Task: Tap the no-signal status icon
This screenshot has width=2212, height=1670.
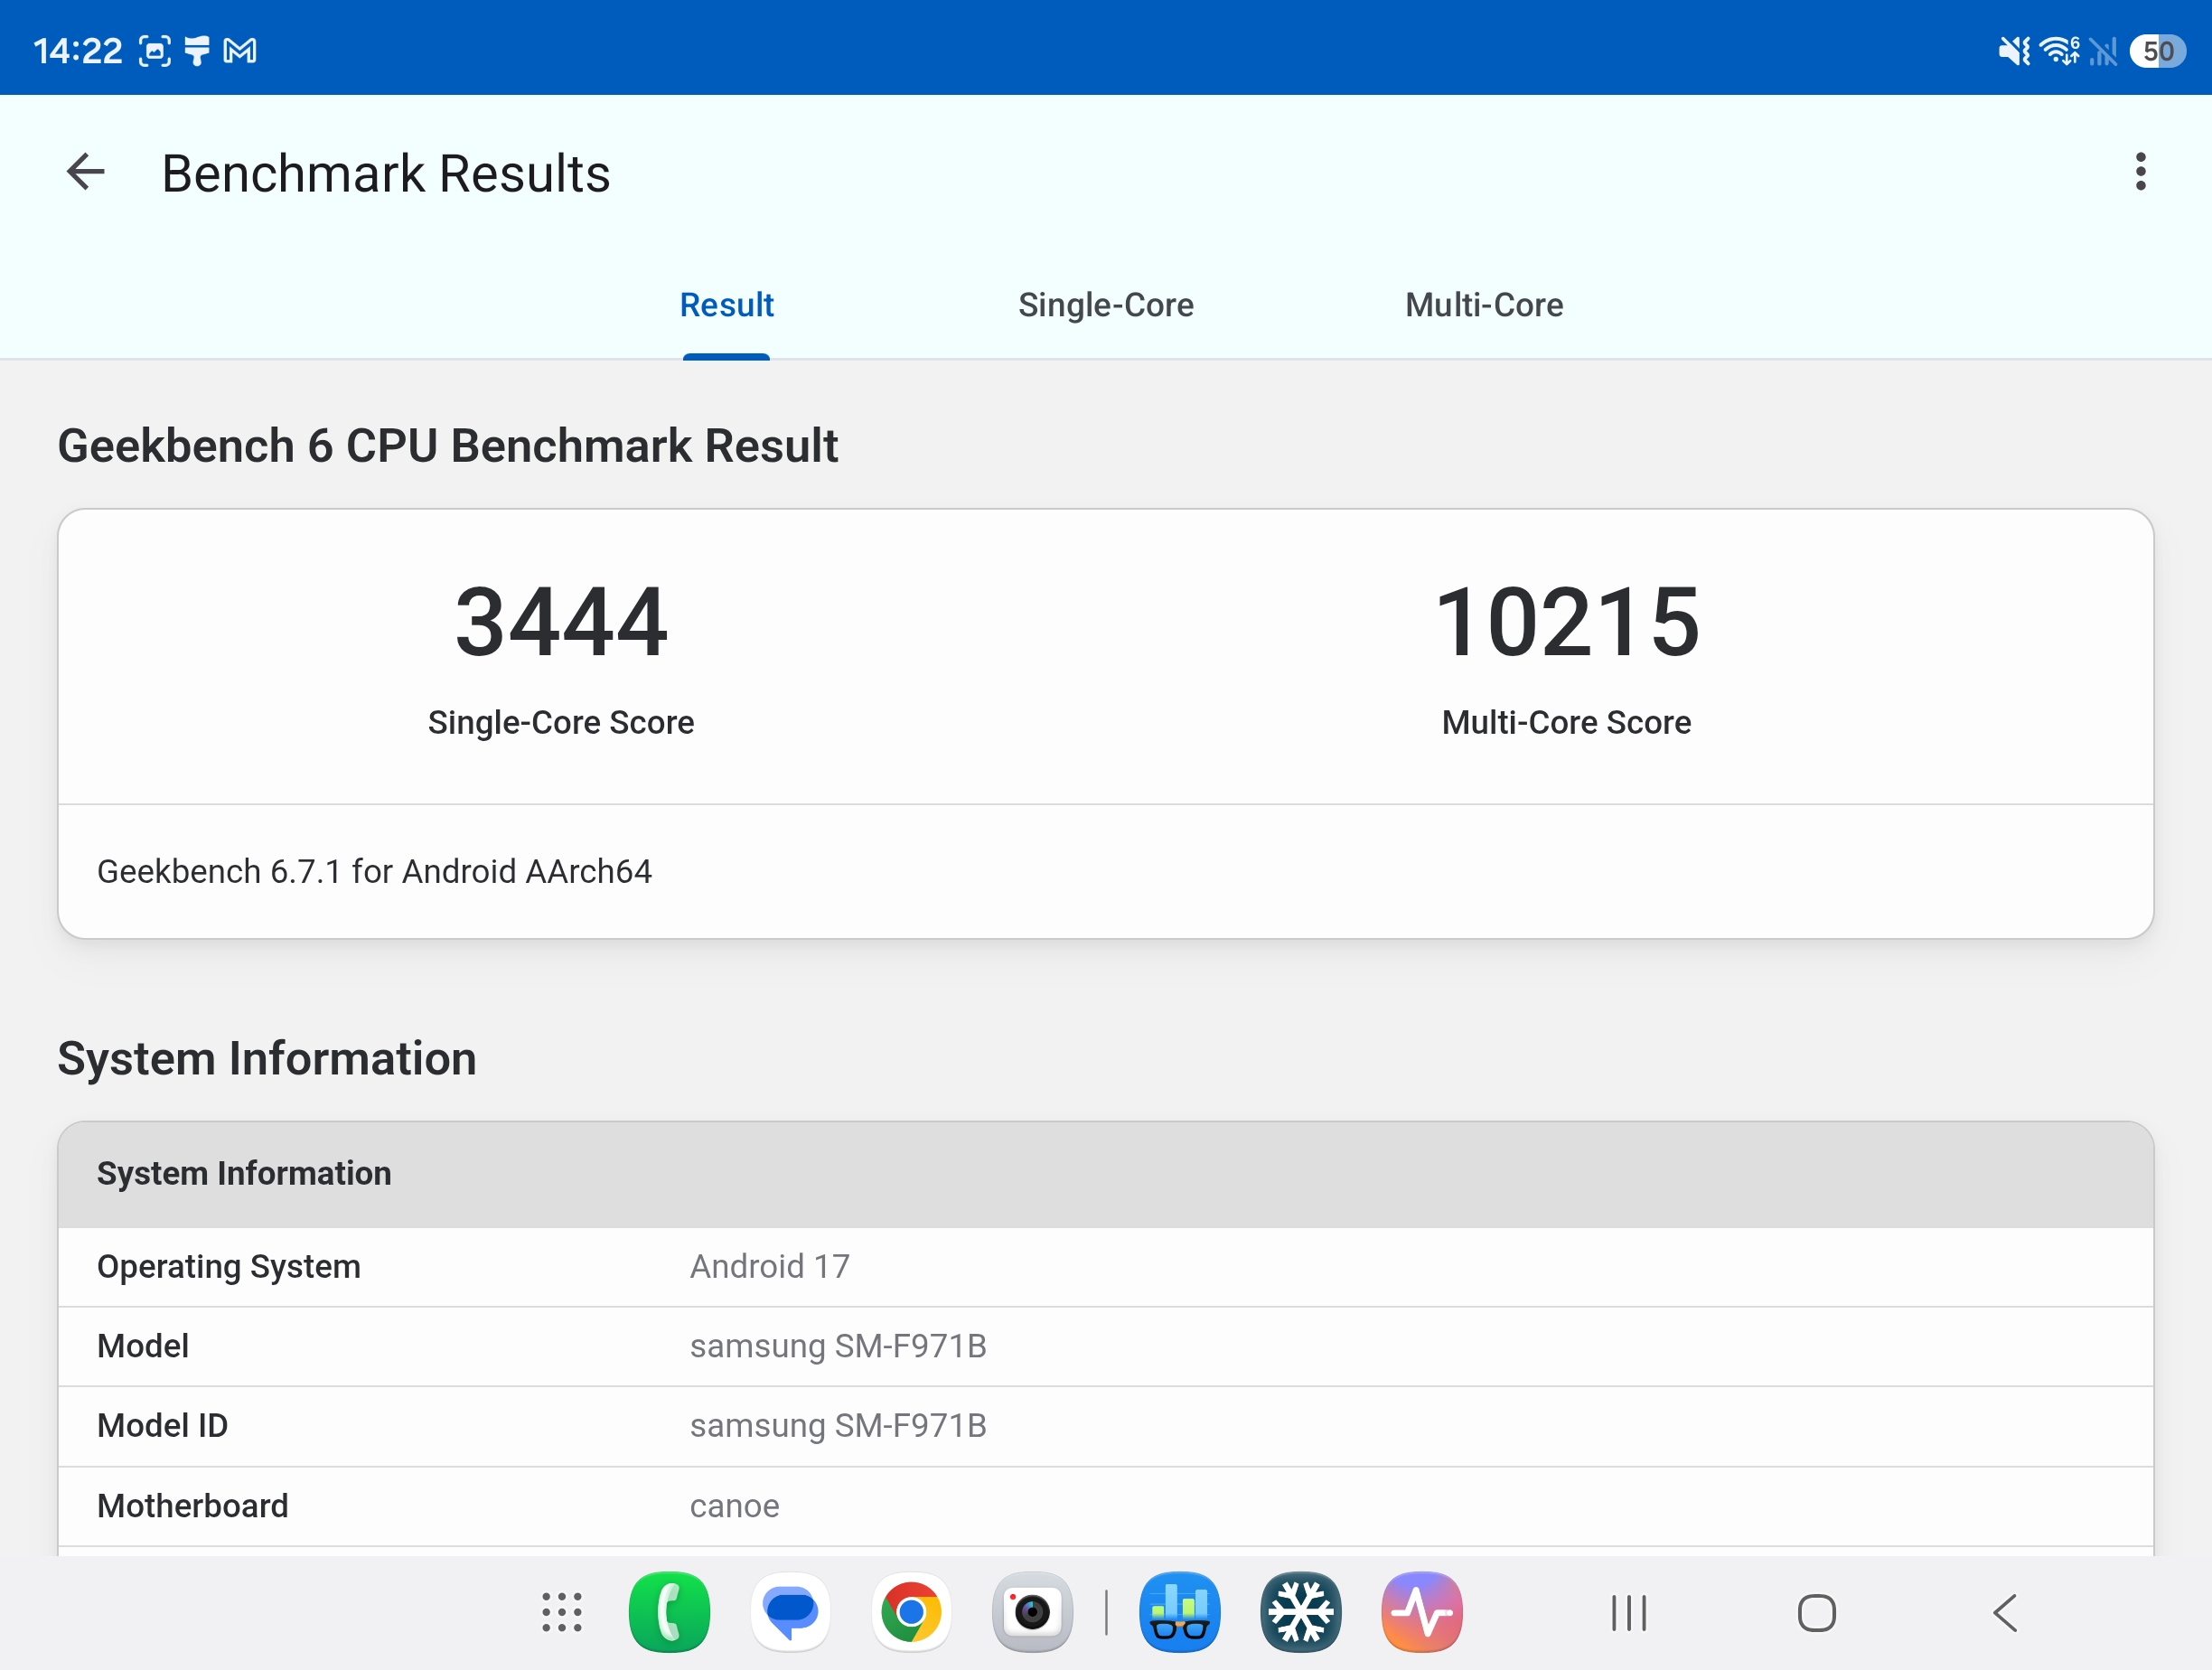Action: tap(2103, 50)
